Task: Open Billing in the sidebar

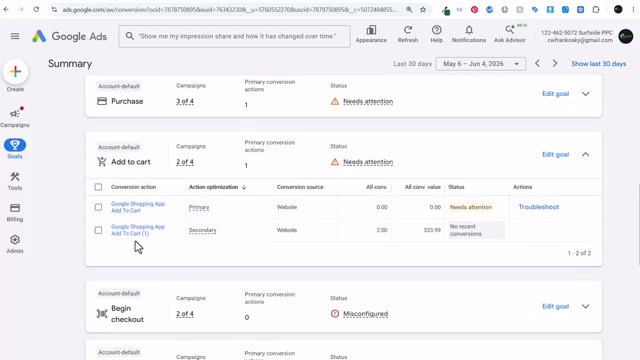Action: (x=15, y=212)
